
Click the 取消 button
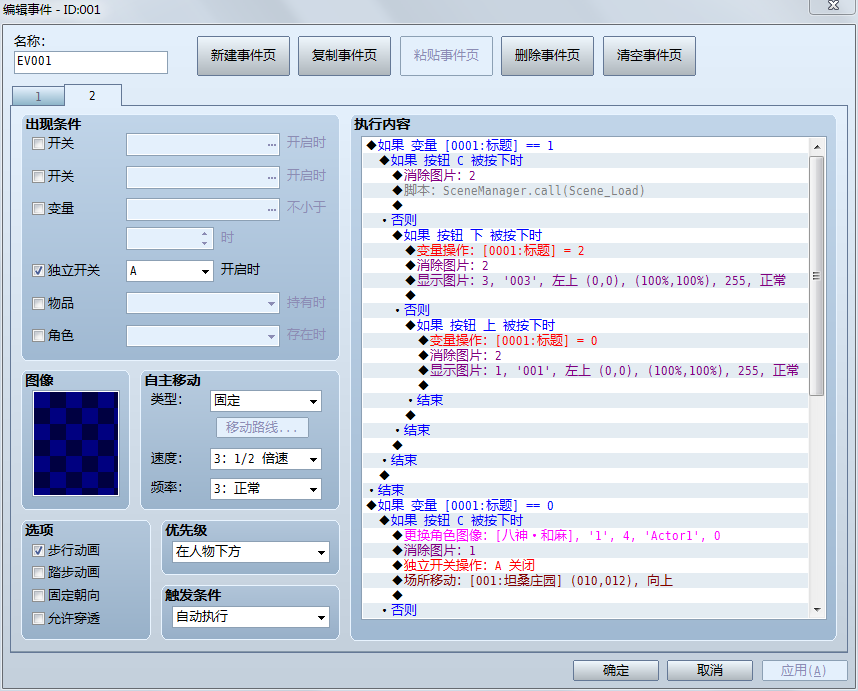(x=710, y=671)
